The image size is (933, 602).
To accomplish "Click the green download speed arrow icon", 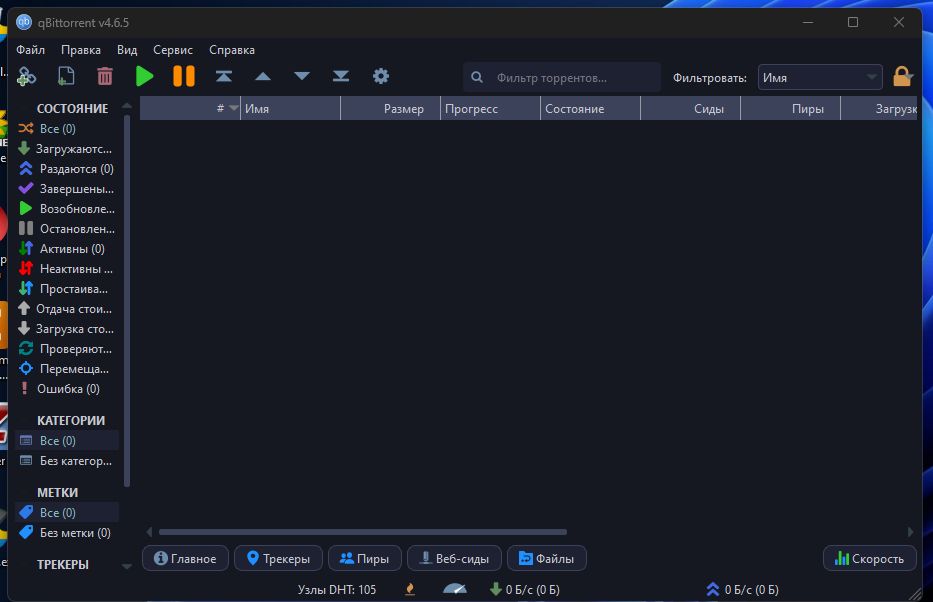I will (496, 589).
